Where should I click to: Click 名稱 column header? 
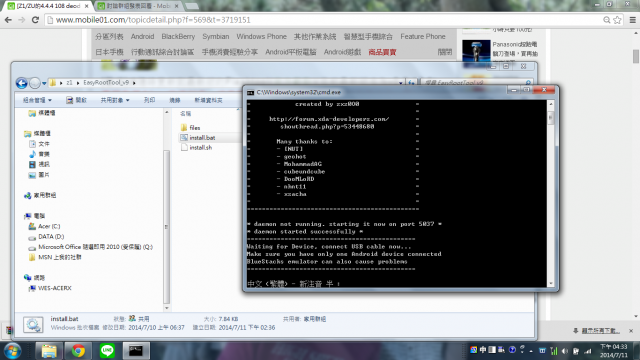tap(186, 113)
